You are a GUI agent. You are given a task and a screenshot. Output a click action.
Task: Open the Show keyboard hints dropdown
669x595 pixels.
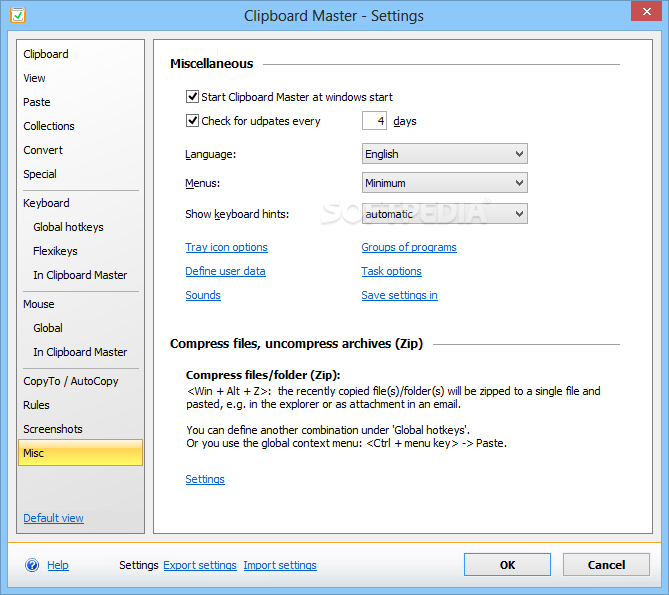[445, 214]
